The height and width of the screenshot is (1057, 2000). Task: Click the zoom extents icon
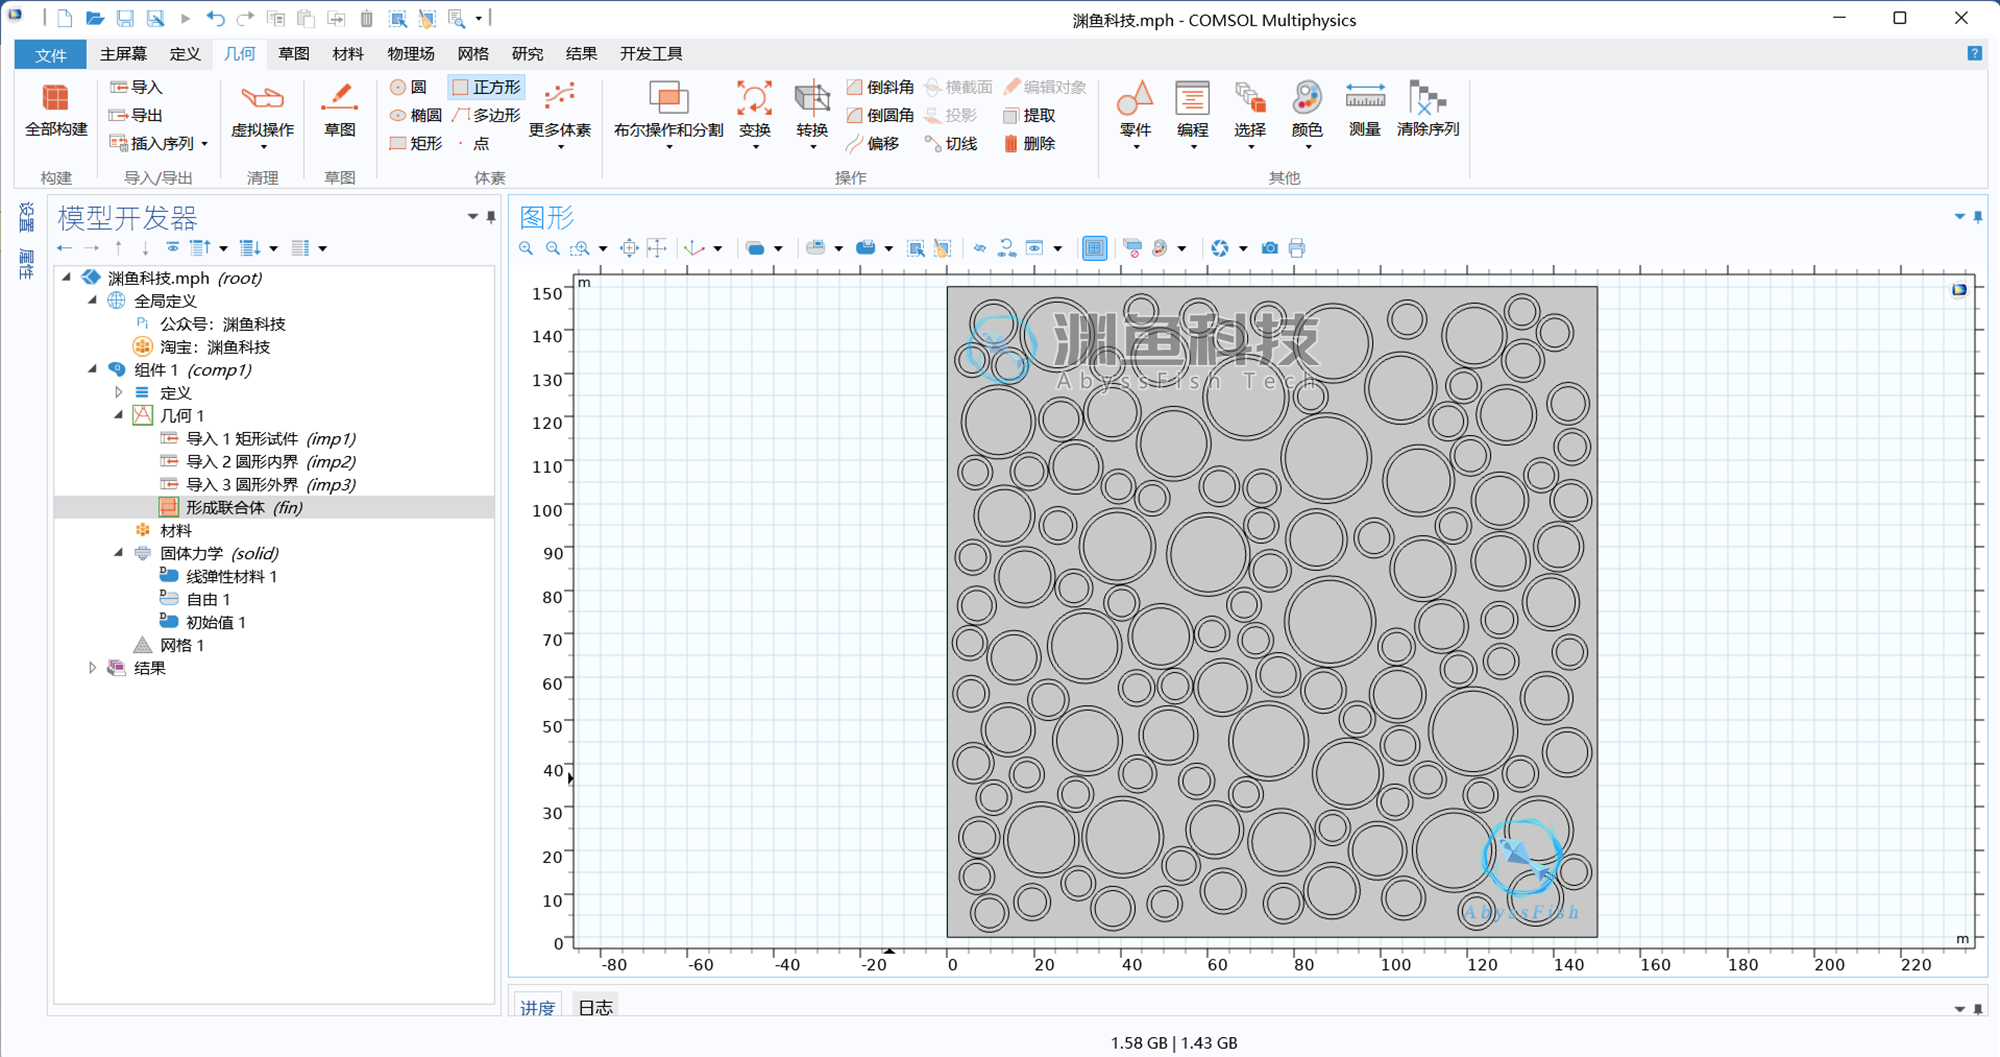point(629,248)
